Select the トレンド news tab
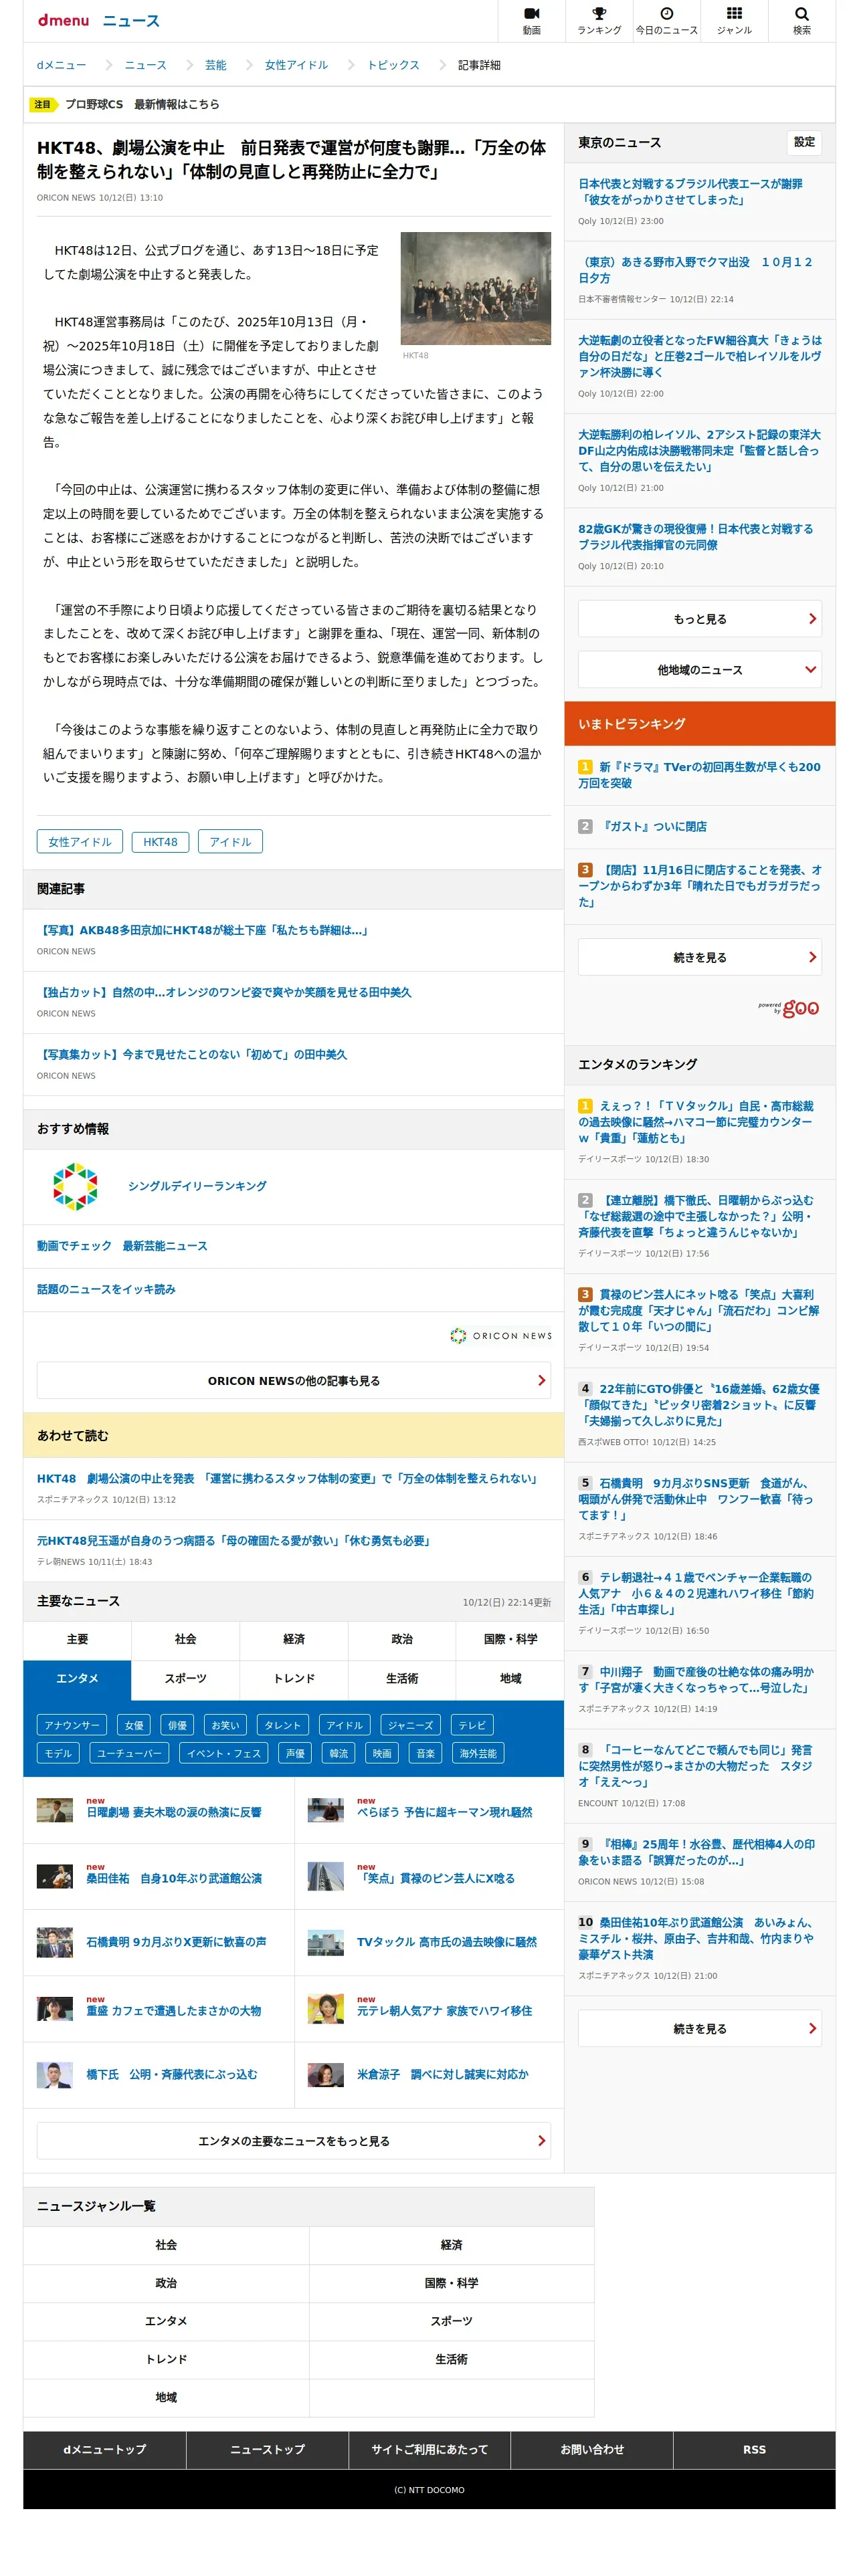This screenshot has height=2576, width=859. (x=294, y=1679)
